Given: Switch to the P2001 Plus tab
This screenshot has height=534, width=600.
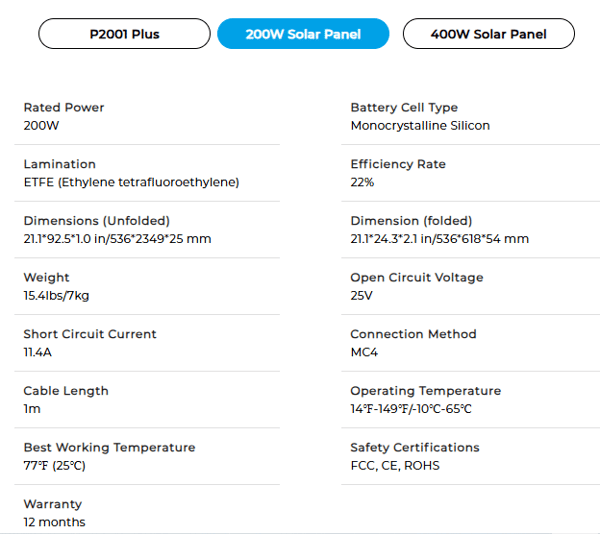Looking at the screenshot, I should (x=124, y=34).
